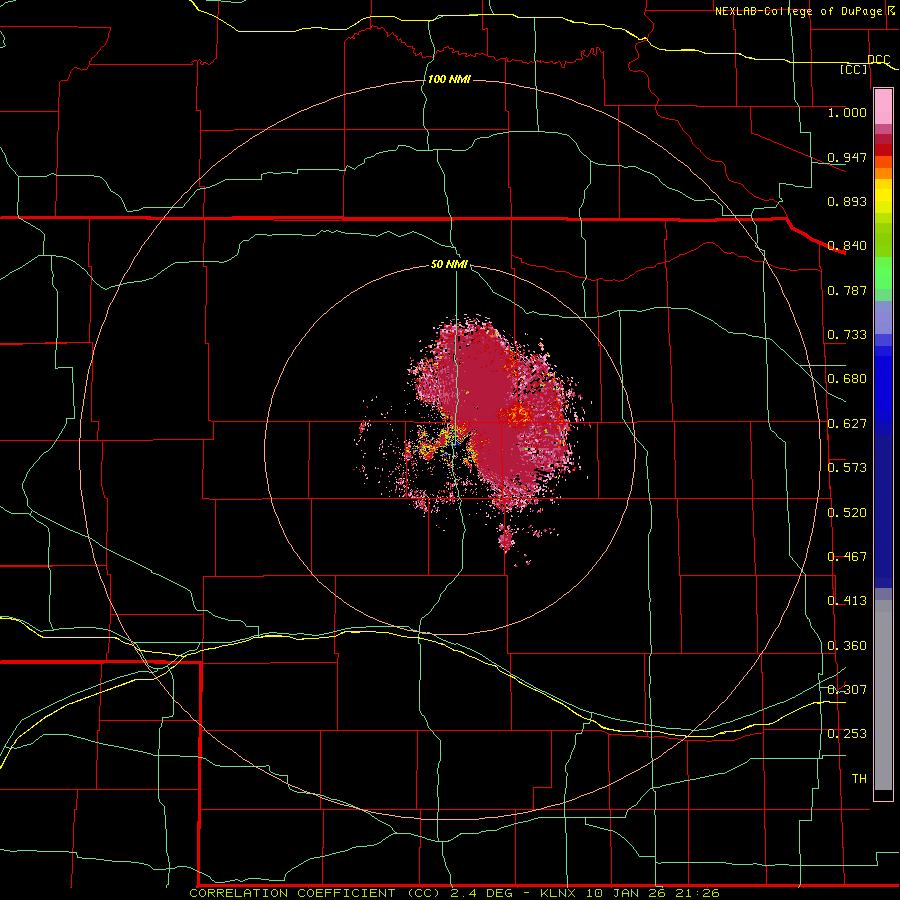The height and width of the screenshot is (900, 900).
Task: Select the 100 NMI range ring label
Action: click(x=449, y=79)
